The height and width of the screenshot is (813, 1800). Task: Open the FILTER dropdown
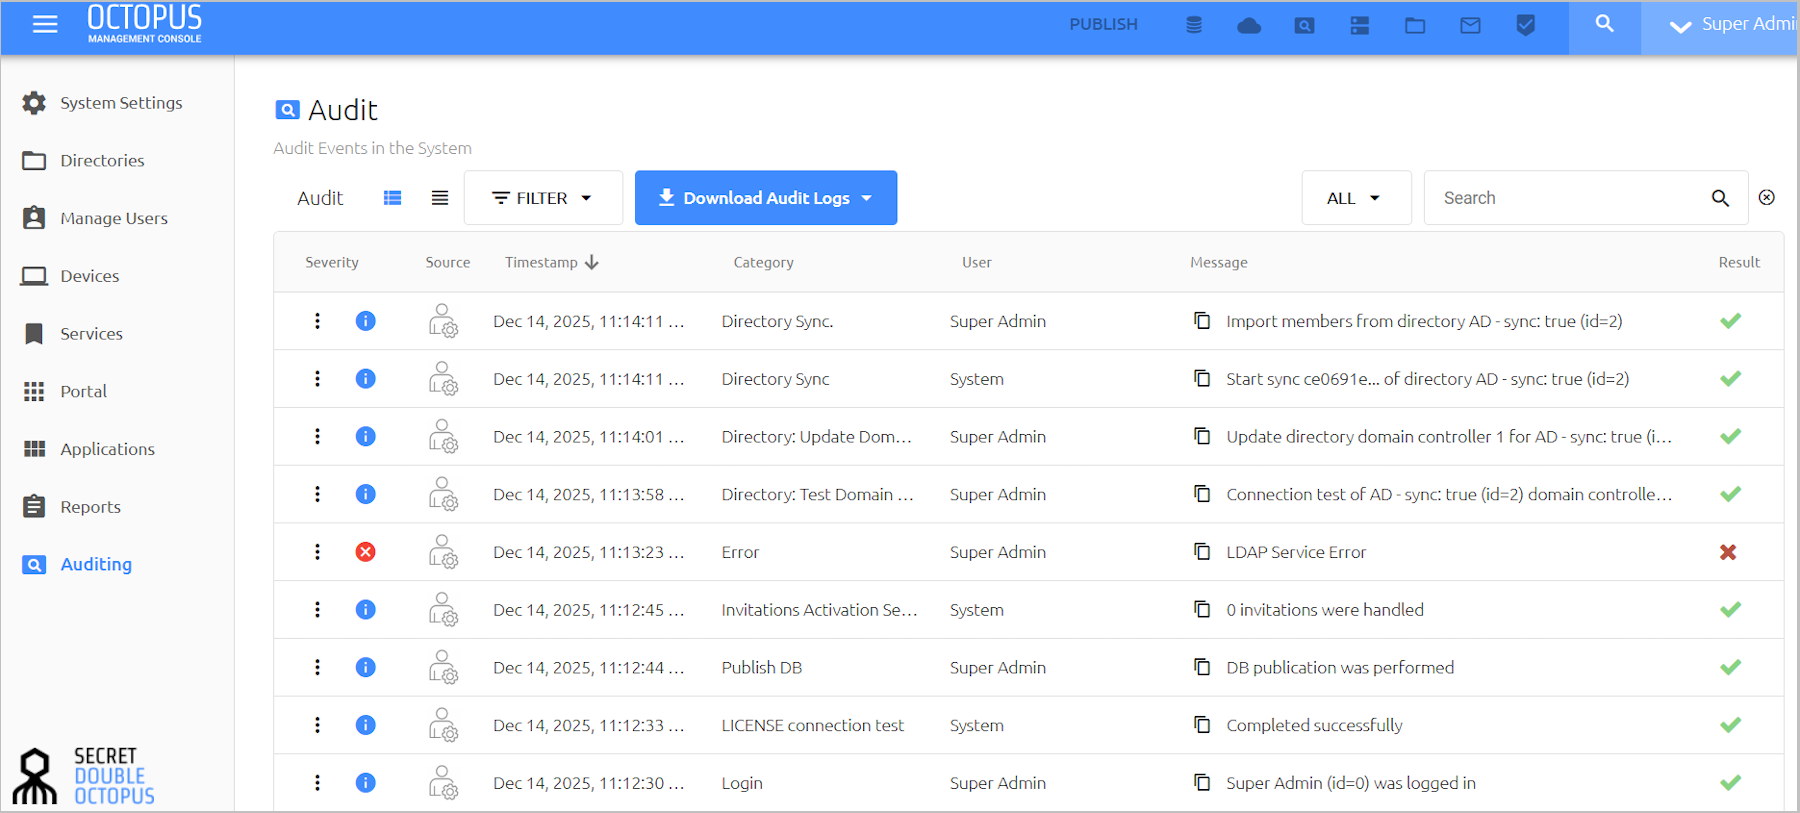click(543, 198)
